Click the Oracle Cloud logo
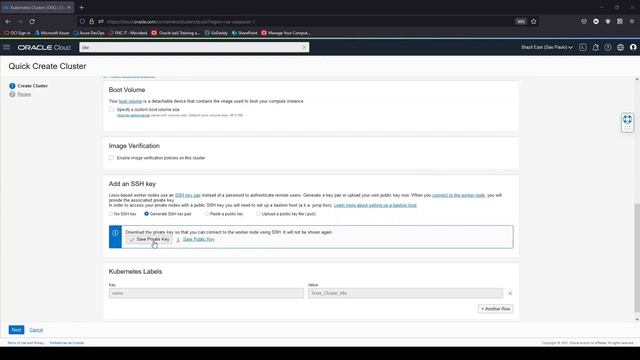 click(44, 47)
